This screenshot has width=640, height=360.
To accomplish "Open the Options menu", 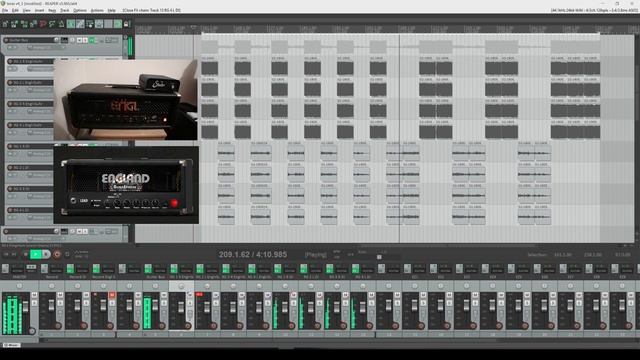I will tap(80, 10).
